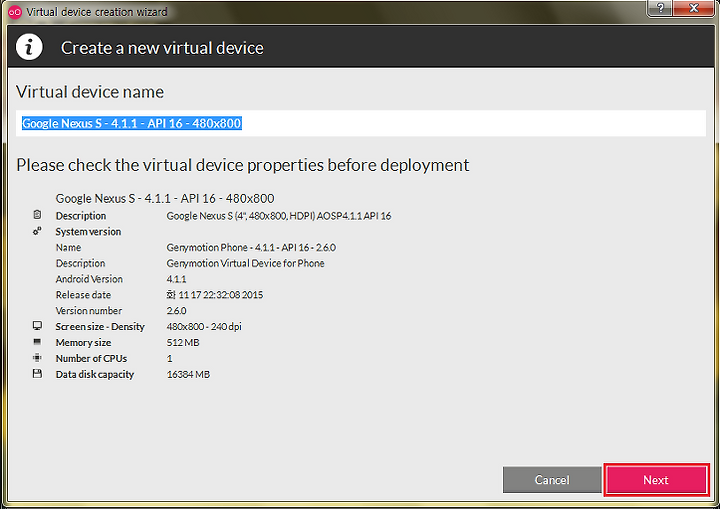
Task: Click the Genymotion logo in title bar
Action: [x=15, y=12]
